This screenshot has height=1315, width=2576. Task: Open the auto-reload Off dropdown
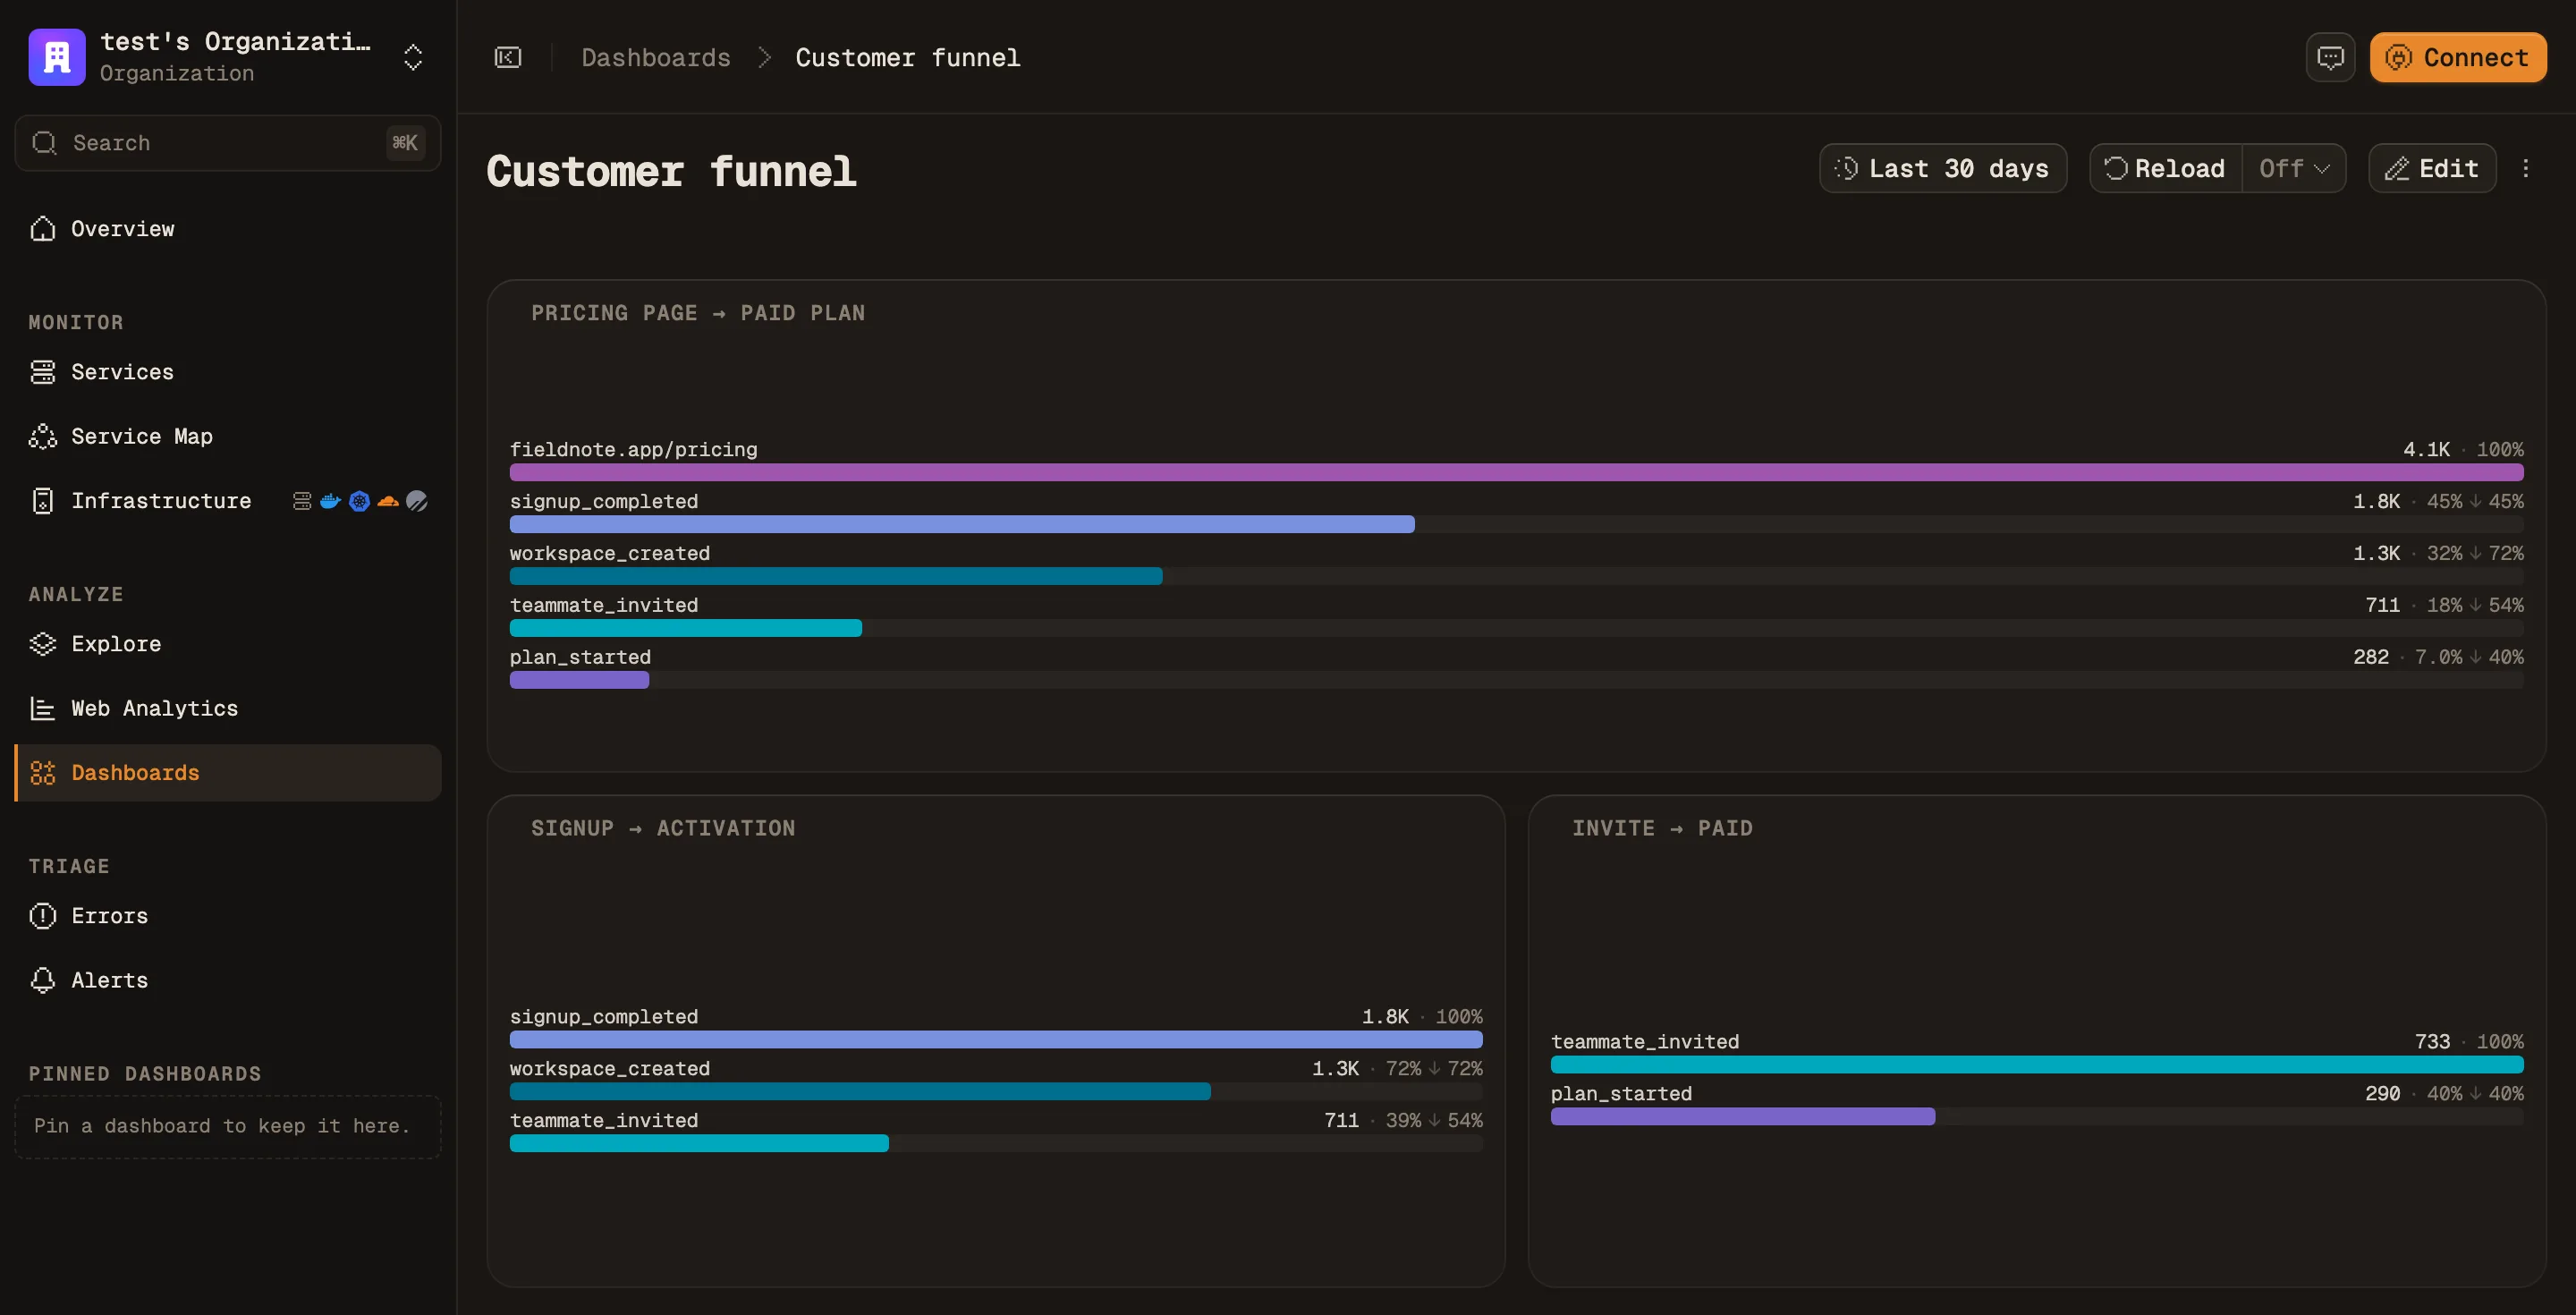pyautogui.click(x=2294, y=168)
